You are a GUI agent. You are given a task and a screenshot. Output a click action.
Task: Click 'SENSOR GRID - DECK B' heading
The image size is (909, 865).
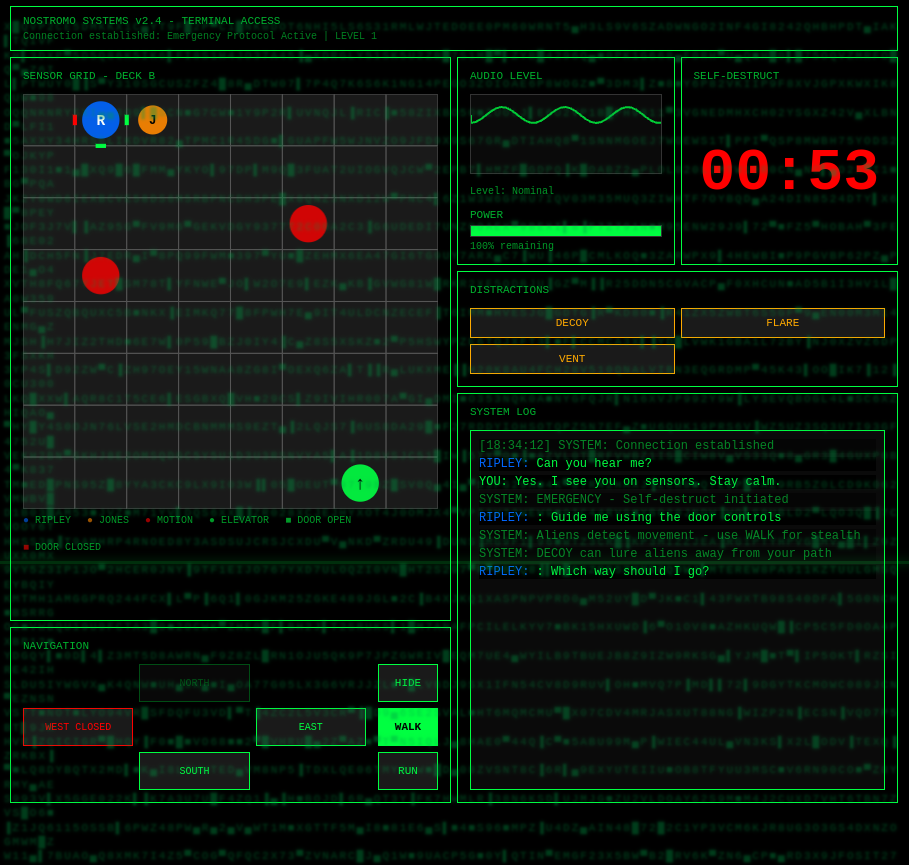click(x=89, y=76)
